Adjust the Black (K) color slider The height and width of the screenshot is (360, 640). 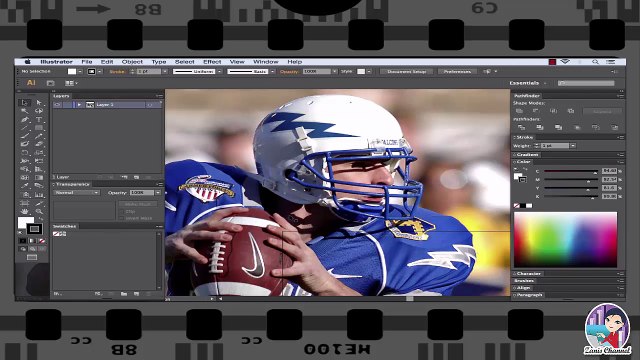(x=571, y=197)
